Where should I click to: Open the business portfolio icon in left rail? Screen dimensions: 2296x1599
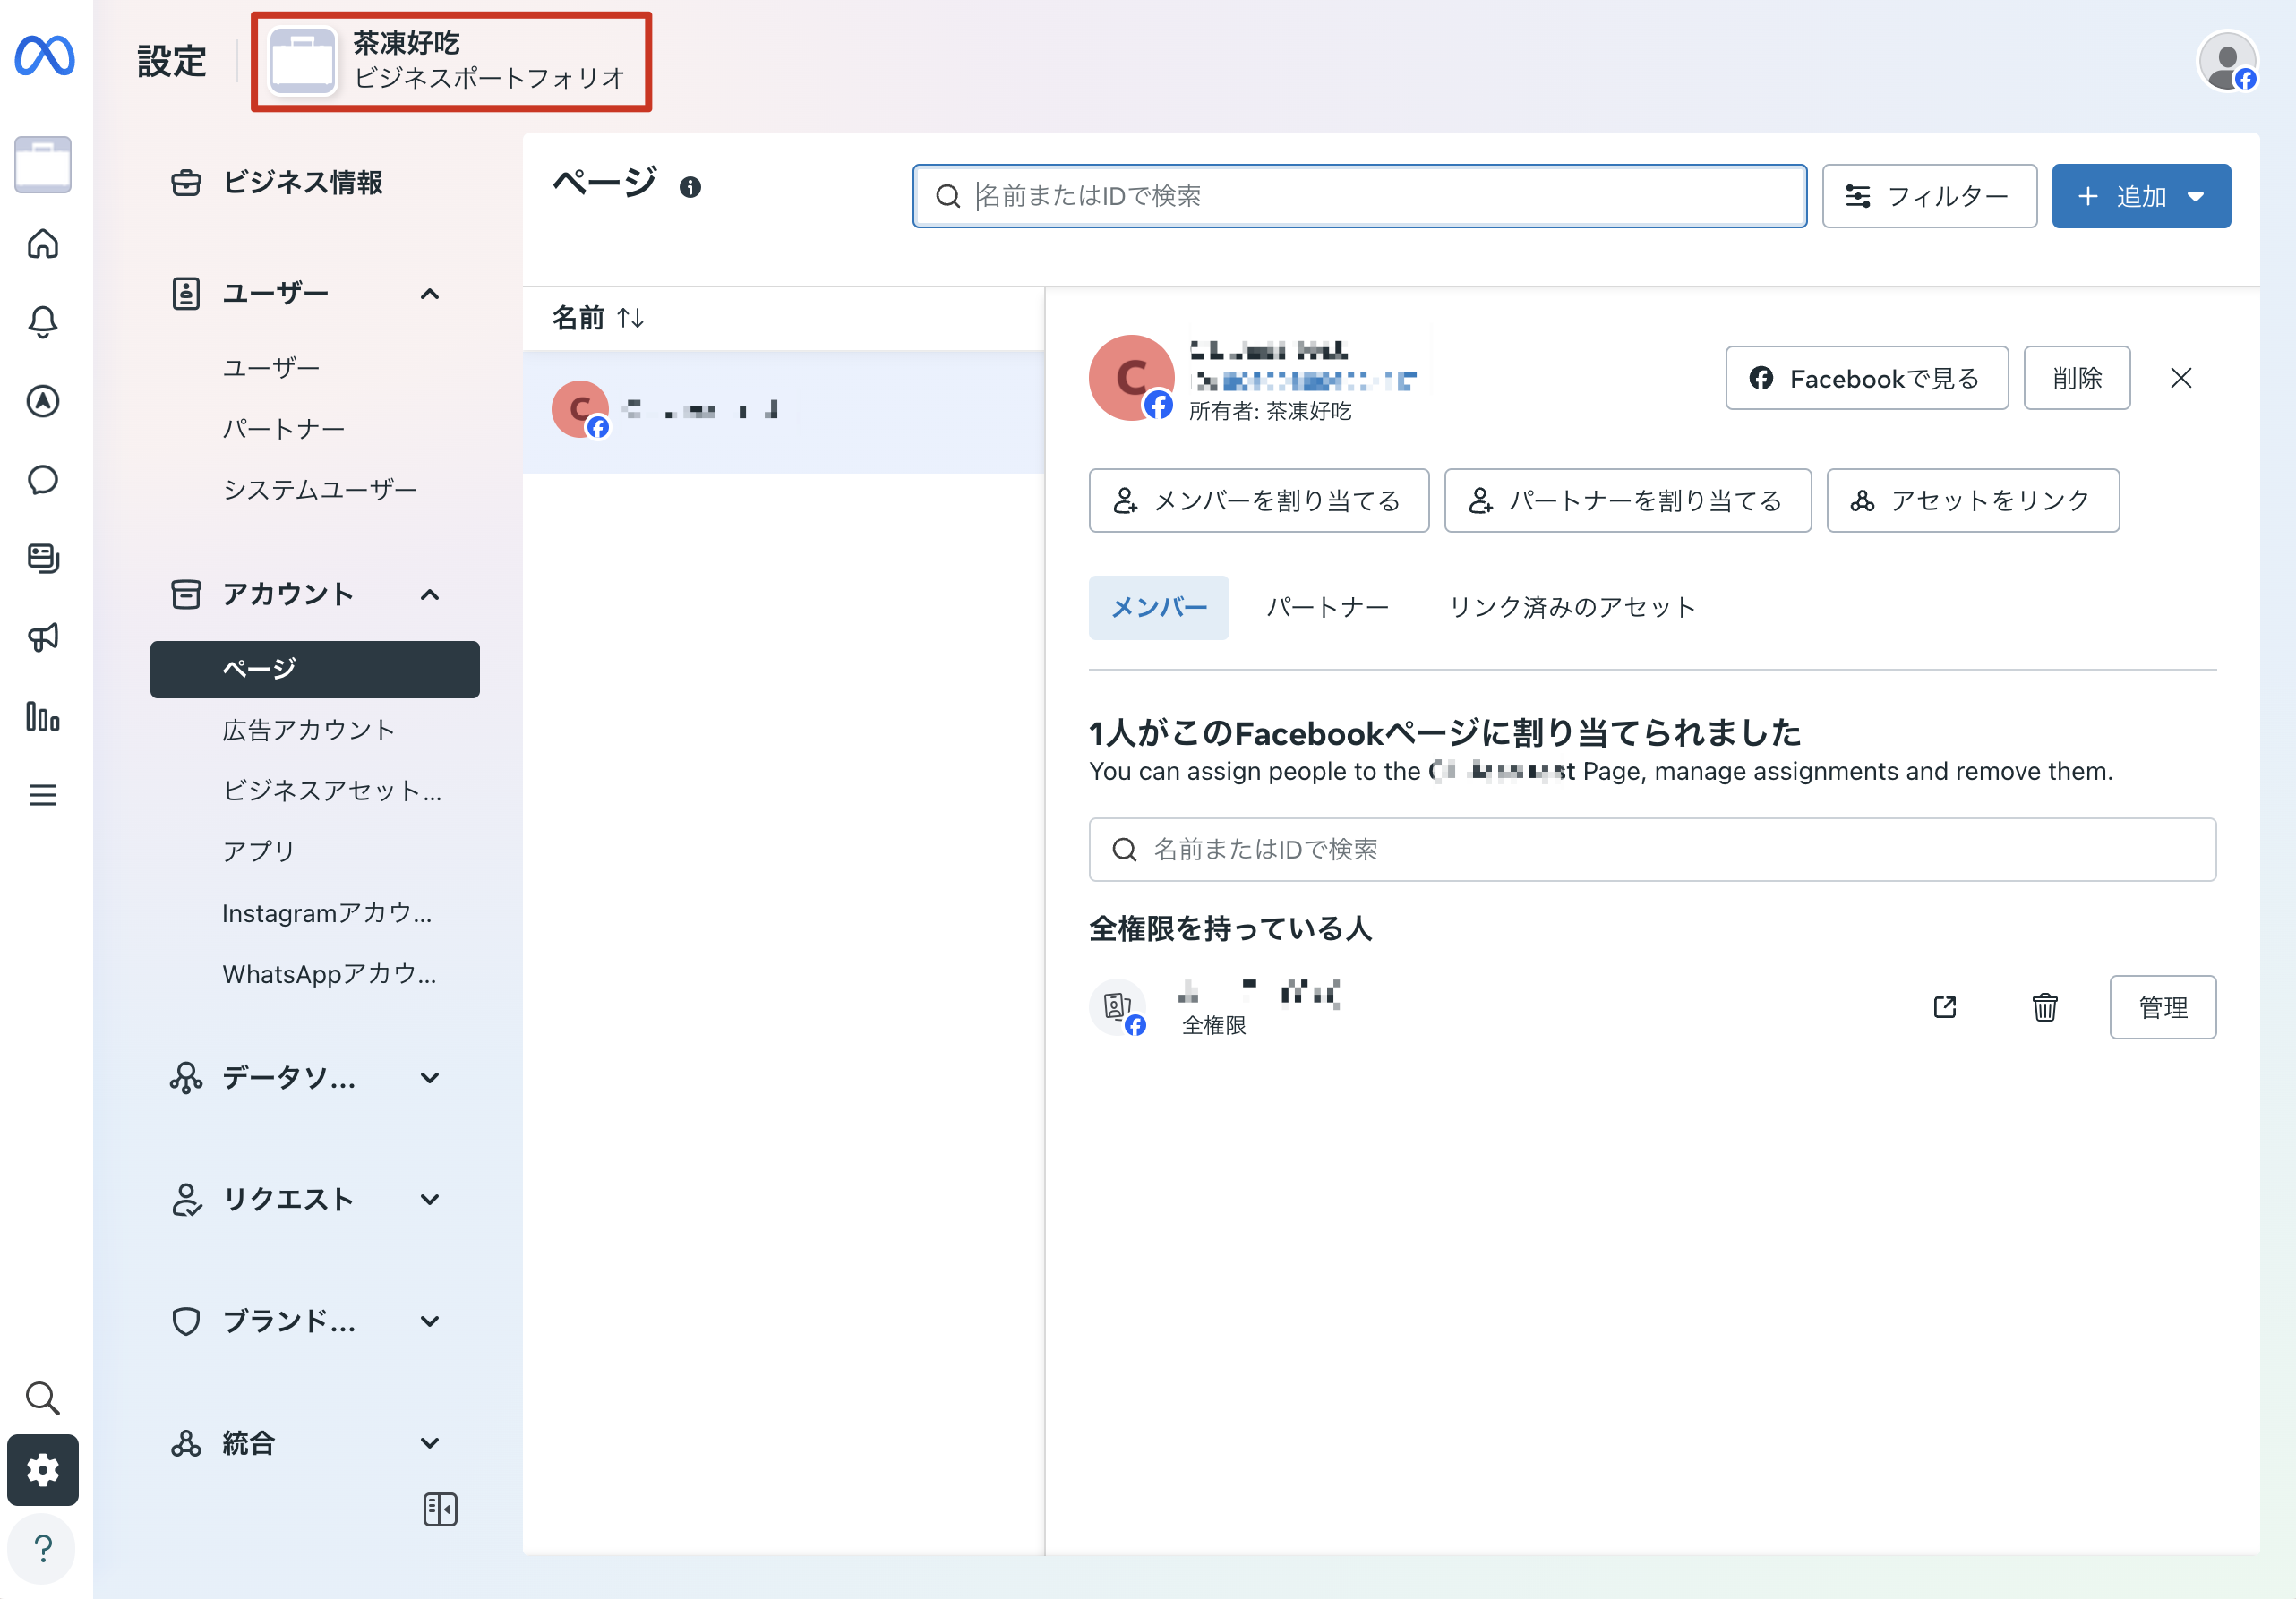43,164
